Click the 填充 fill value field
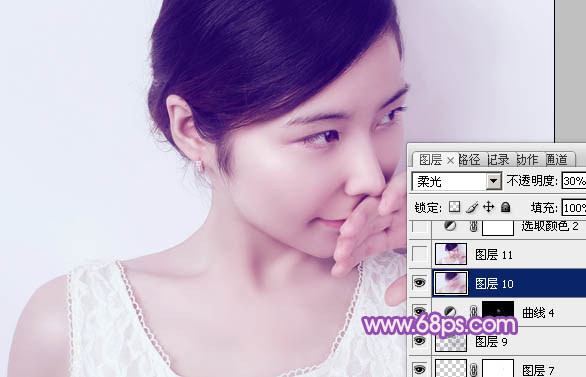 pyautogui.click(x=574, y=208)
